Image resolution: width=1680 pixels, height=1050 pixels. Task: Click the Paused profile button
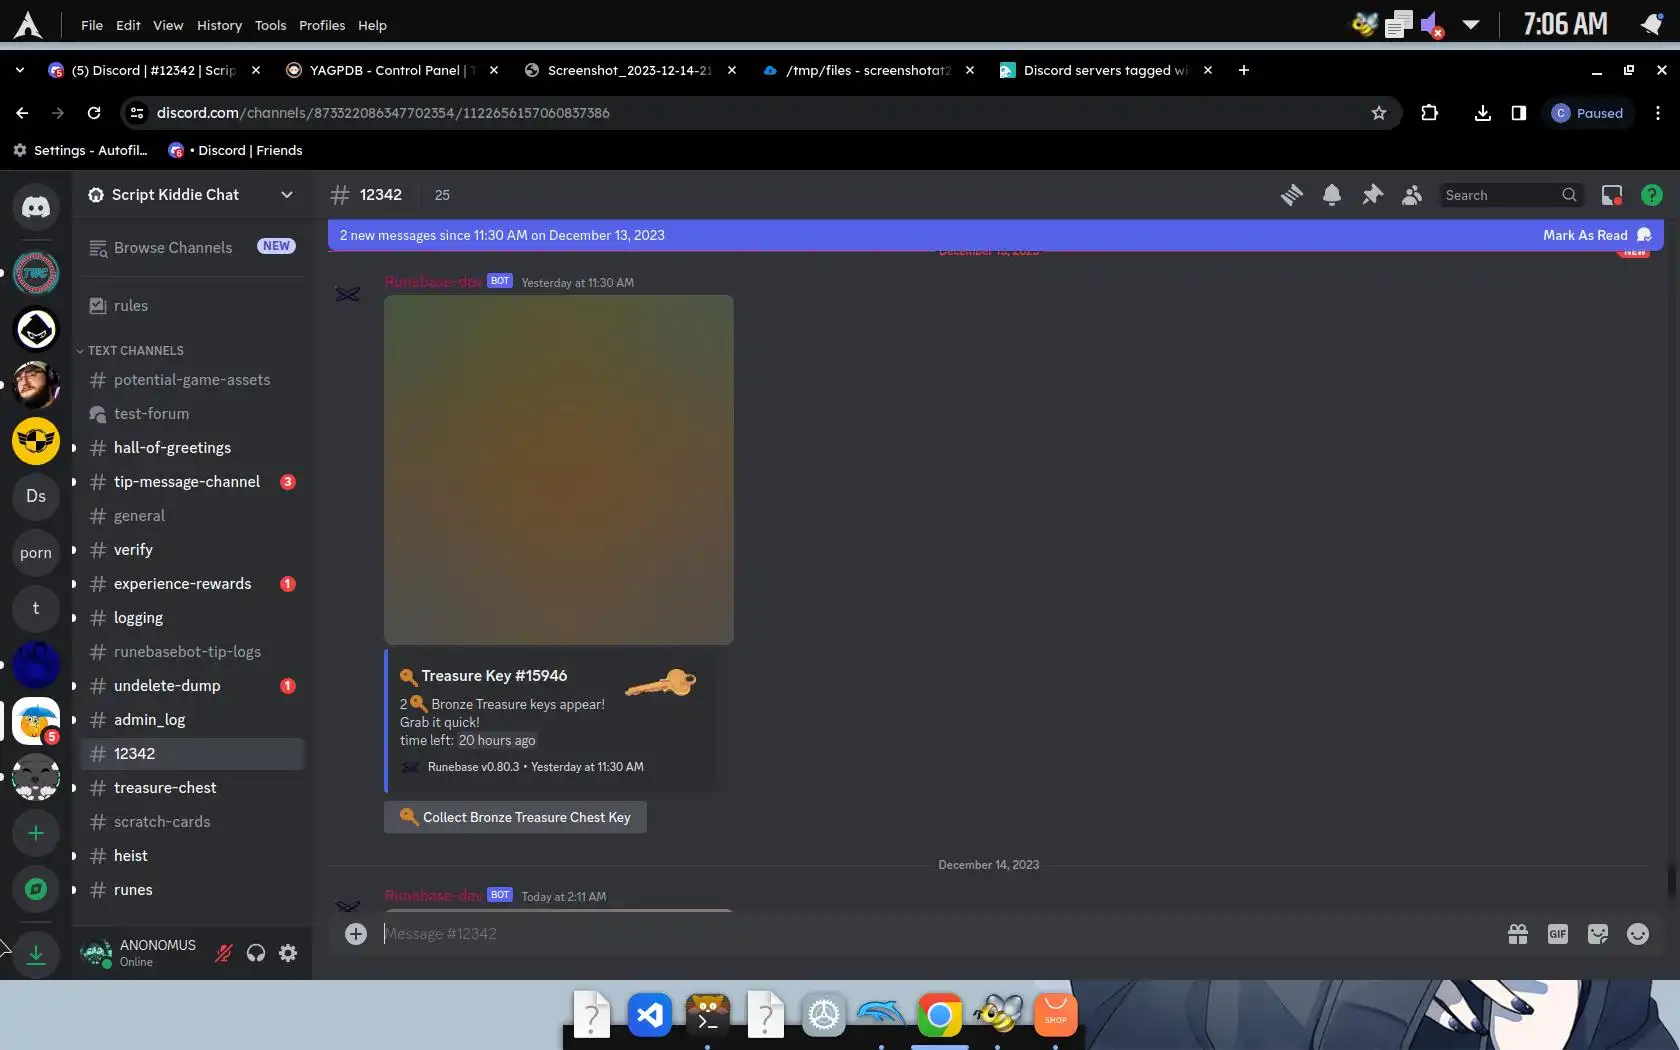pyautogui.click(x=1588, y=113)
